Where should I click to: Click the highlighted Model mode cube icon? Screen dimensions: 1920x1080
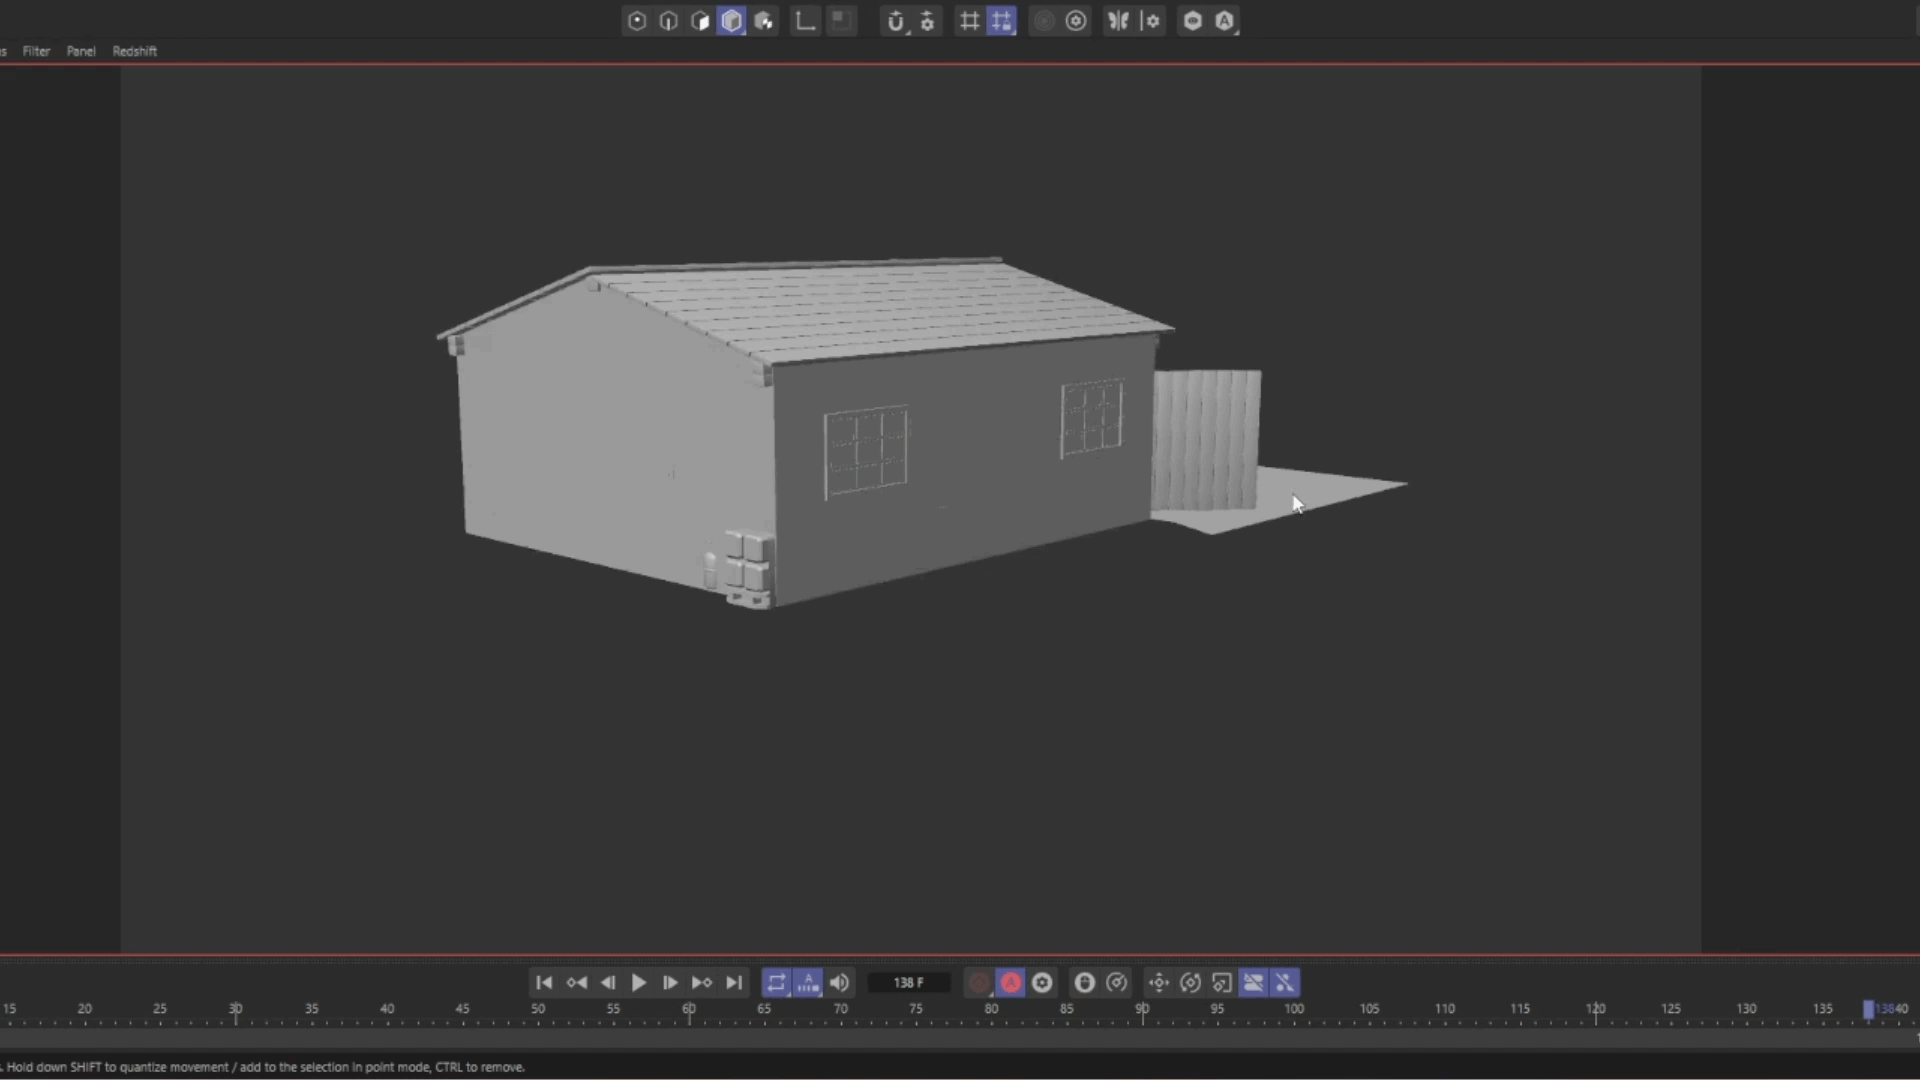pyautogui.click(x=732, y=21)
